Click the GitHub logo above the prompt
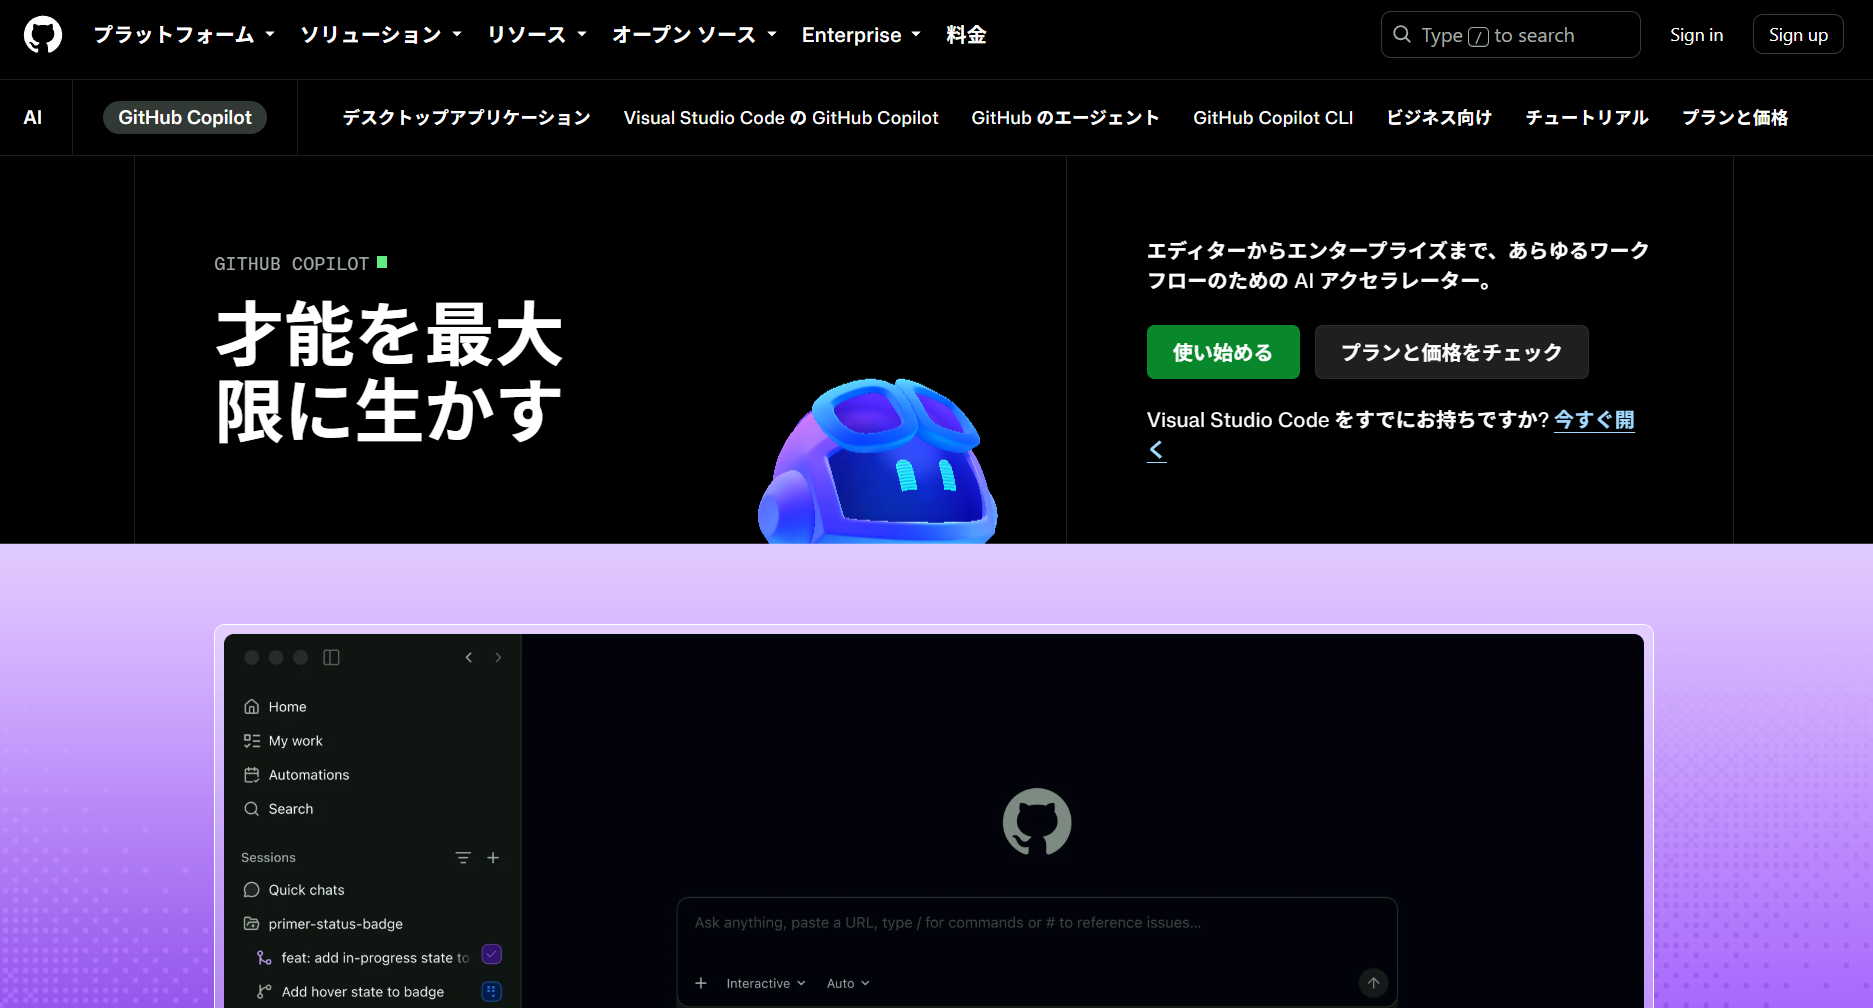 click(1037, 822)
